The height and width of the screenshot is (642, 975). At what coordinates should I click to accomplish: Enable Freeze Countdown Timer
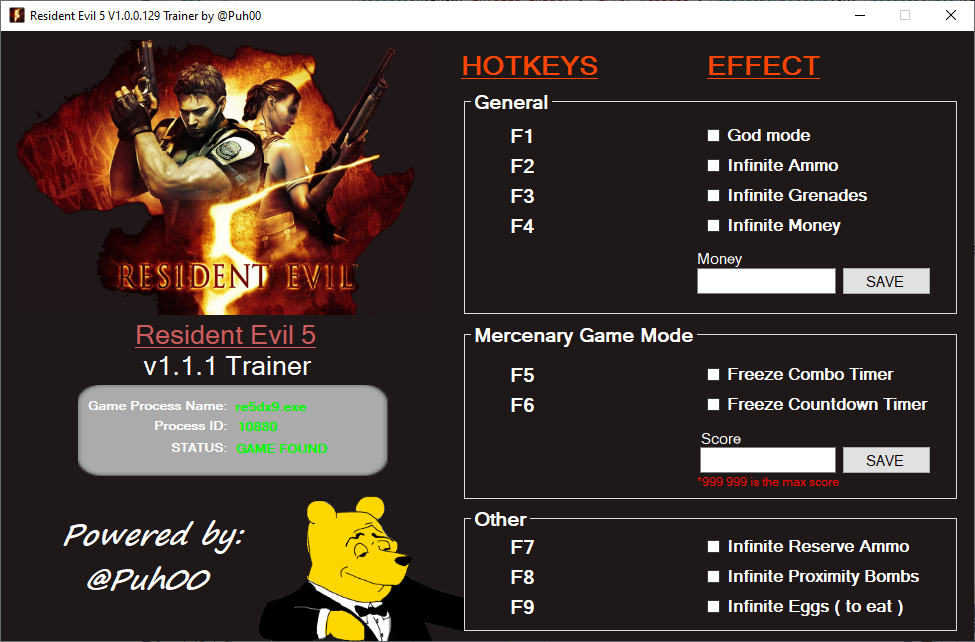tap(714, 405)
